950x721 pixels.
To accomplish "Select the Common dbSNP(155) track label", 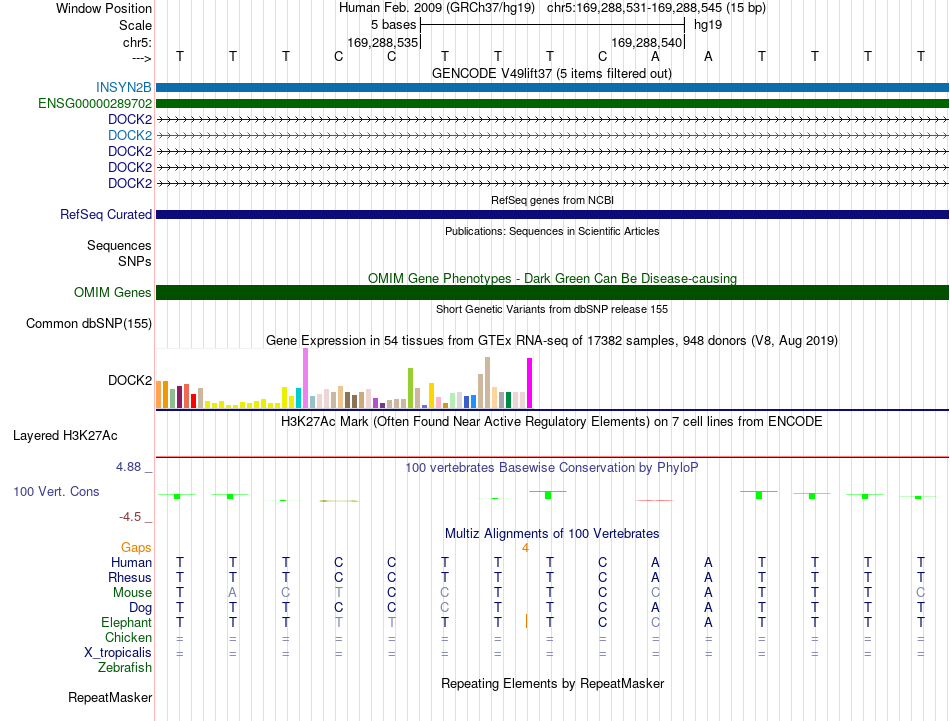I will (x=89, y=324).
